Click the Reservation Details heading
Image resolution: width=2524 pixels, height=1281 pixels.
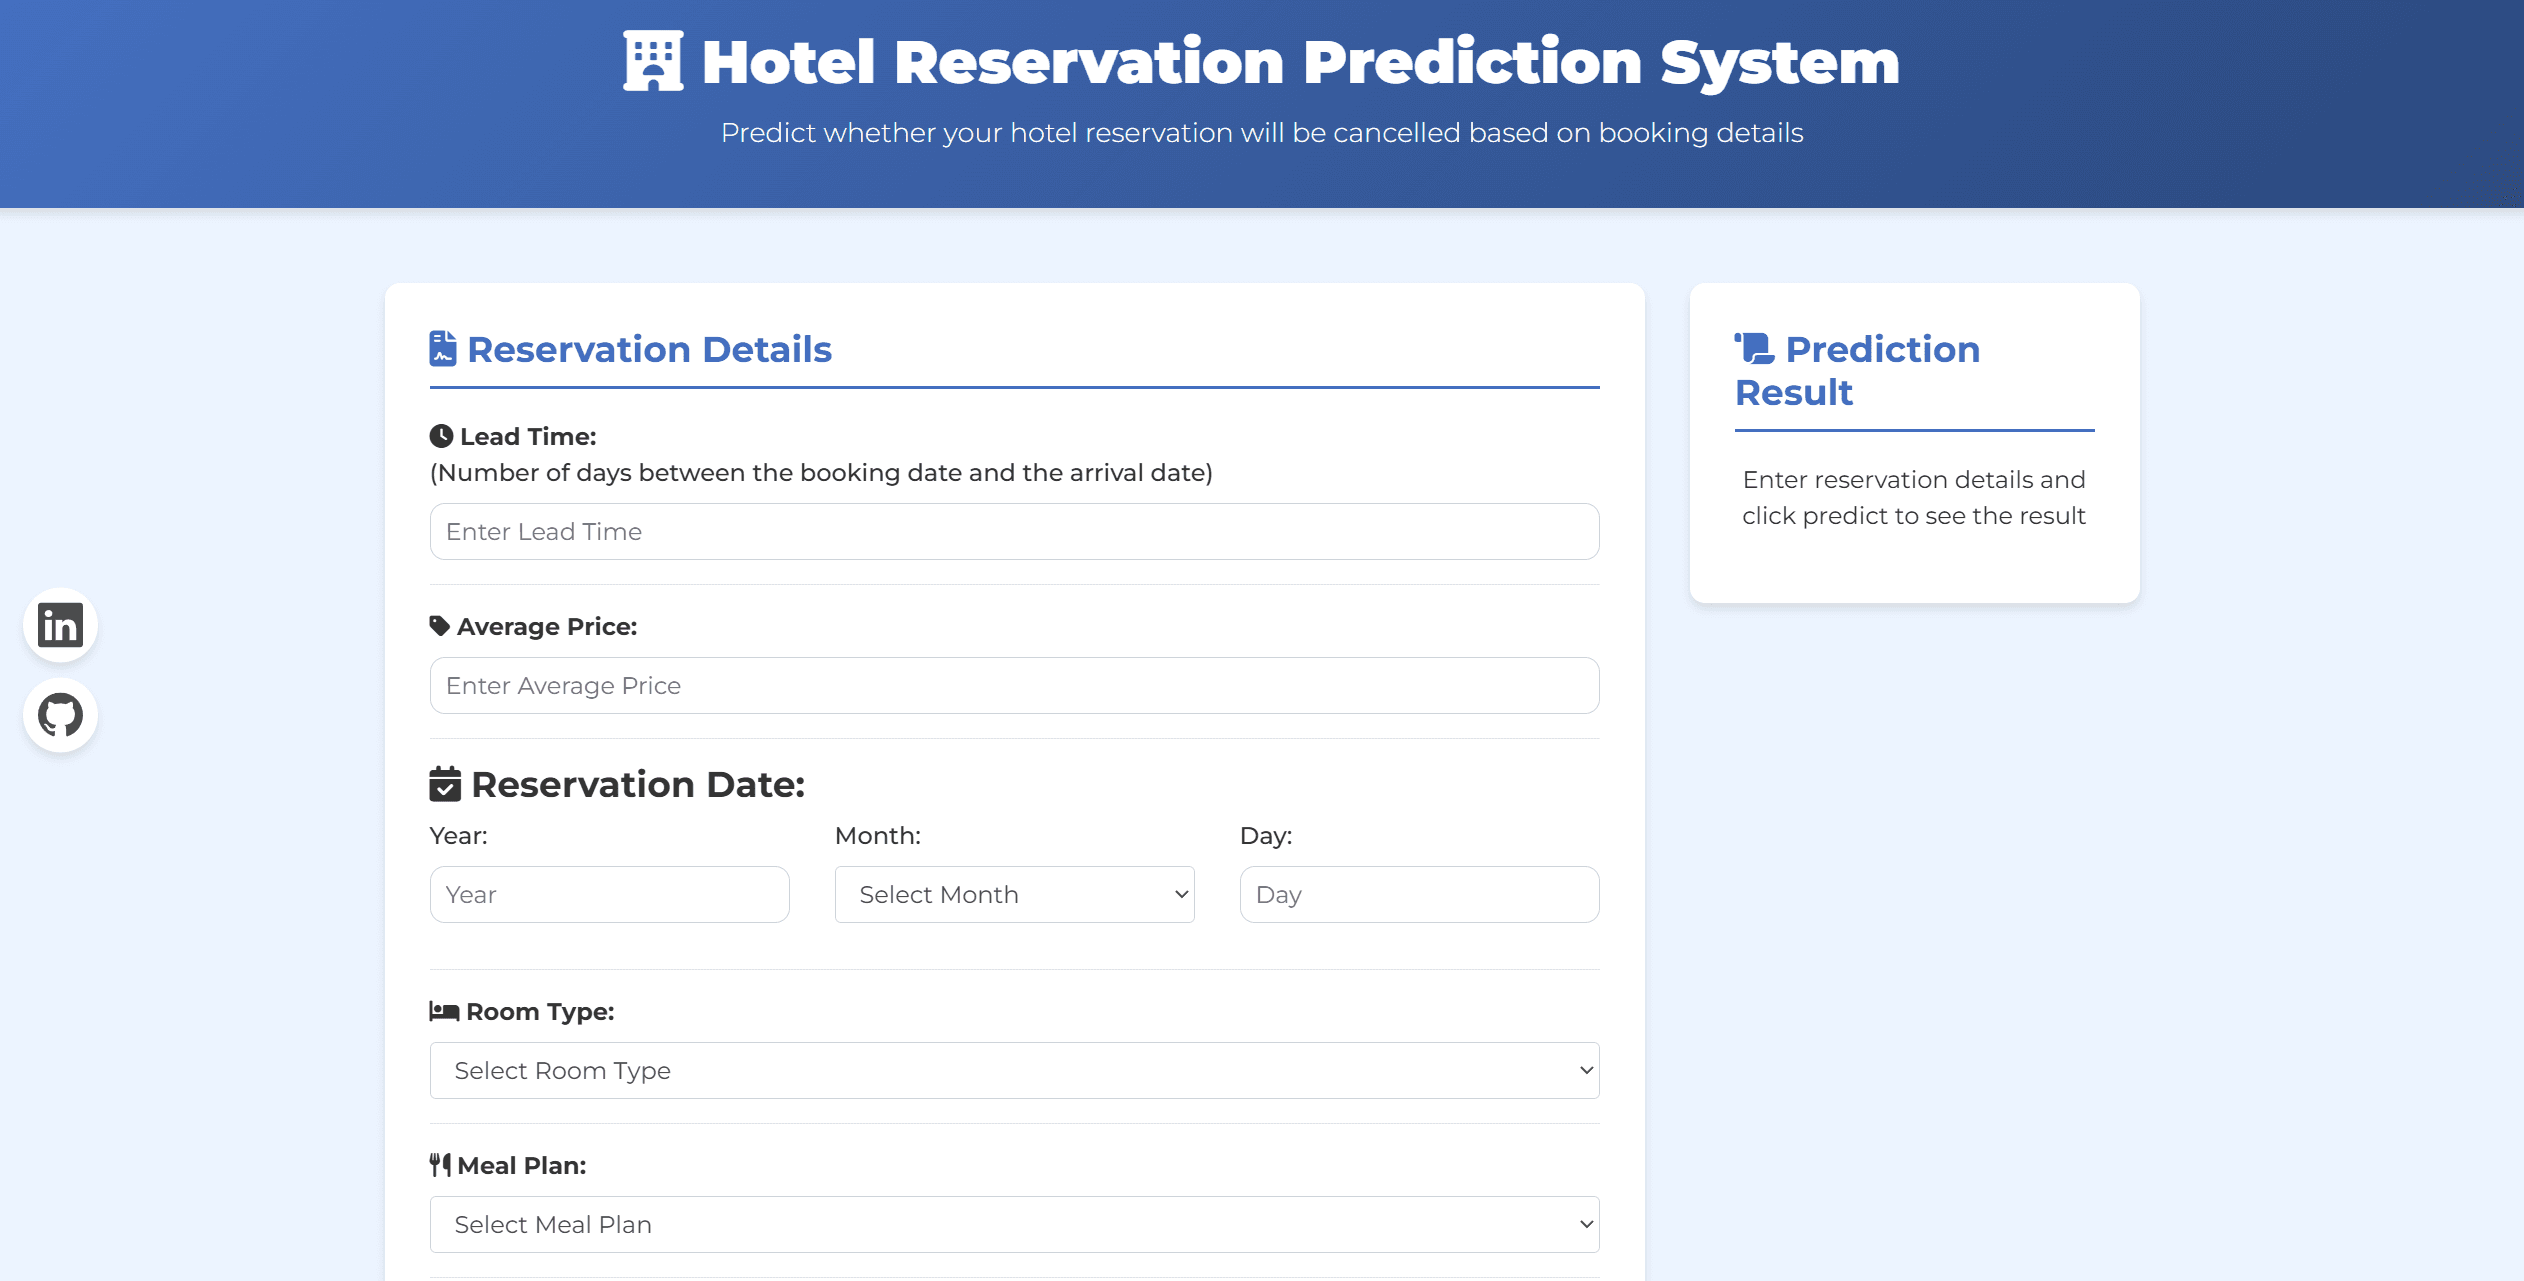(649, 348)
